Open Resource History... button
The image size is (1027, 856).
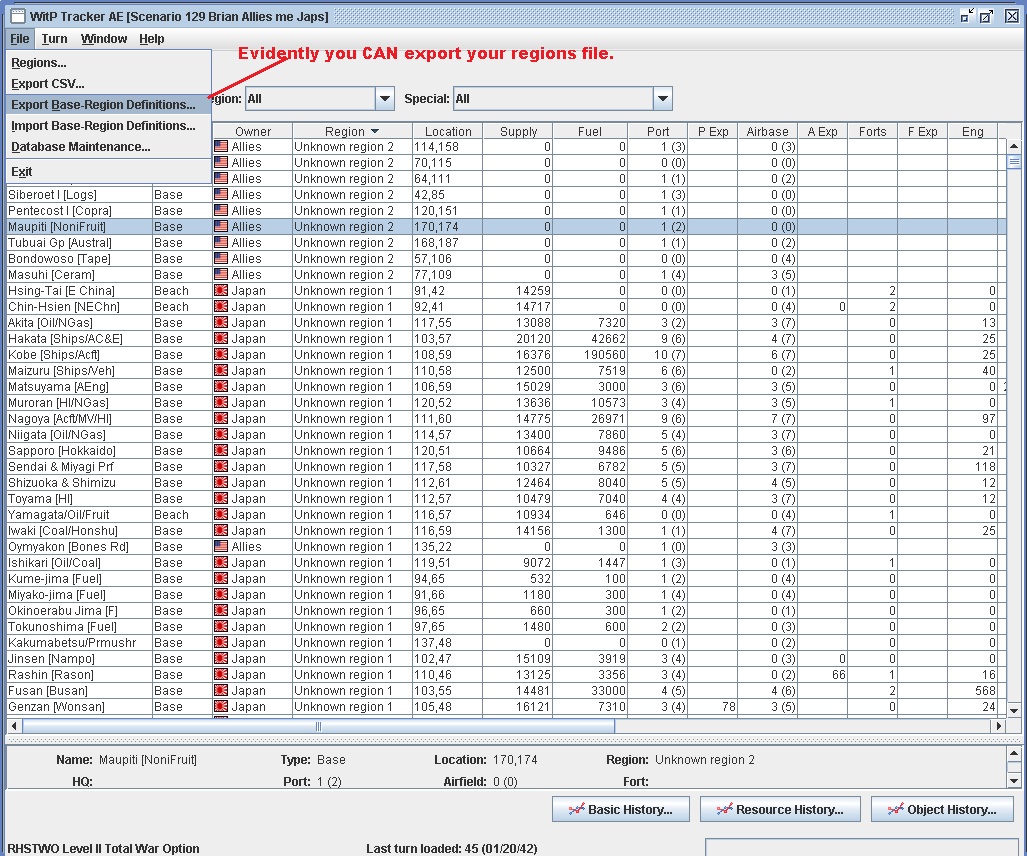pos(780,809)
